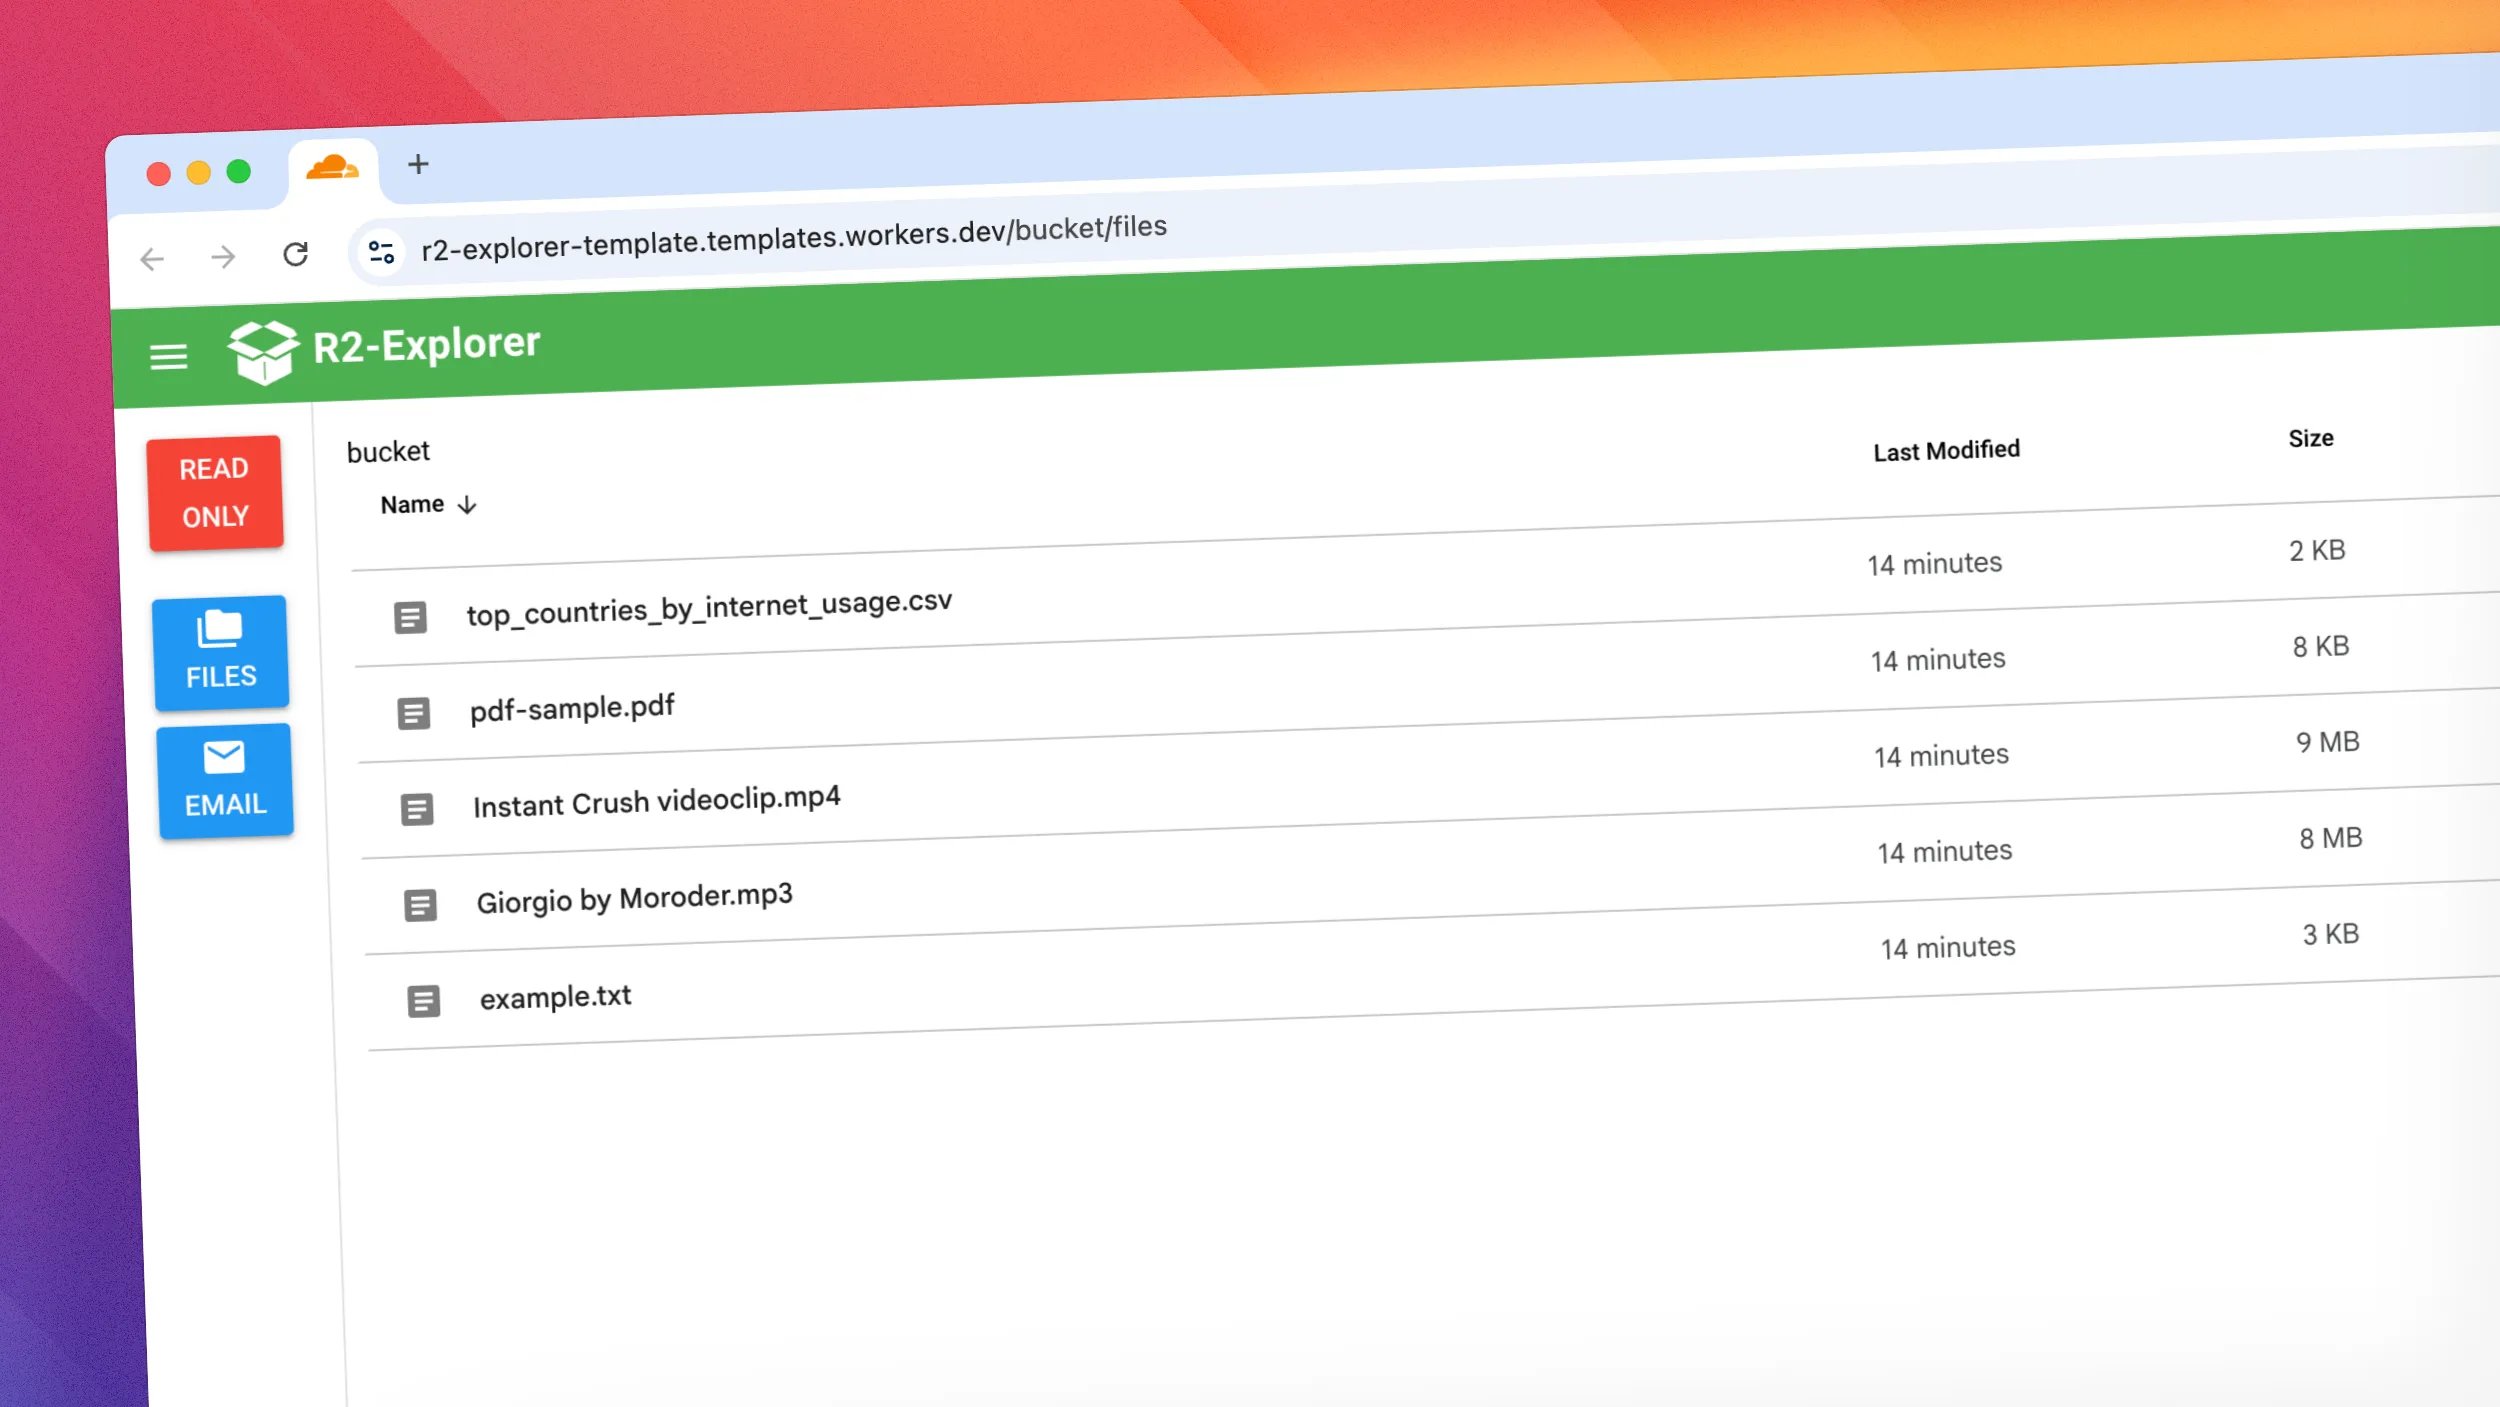Click the yellow minimize window button
Image resolution: width=2500 pixels, height=1407 pixels.
point(198,173)
